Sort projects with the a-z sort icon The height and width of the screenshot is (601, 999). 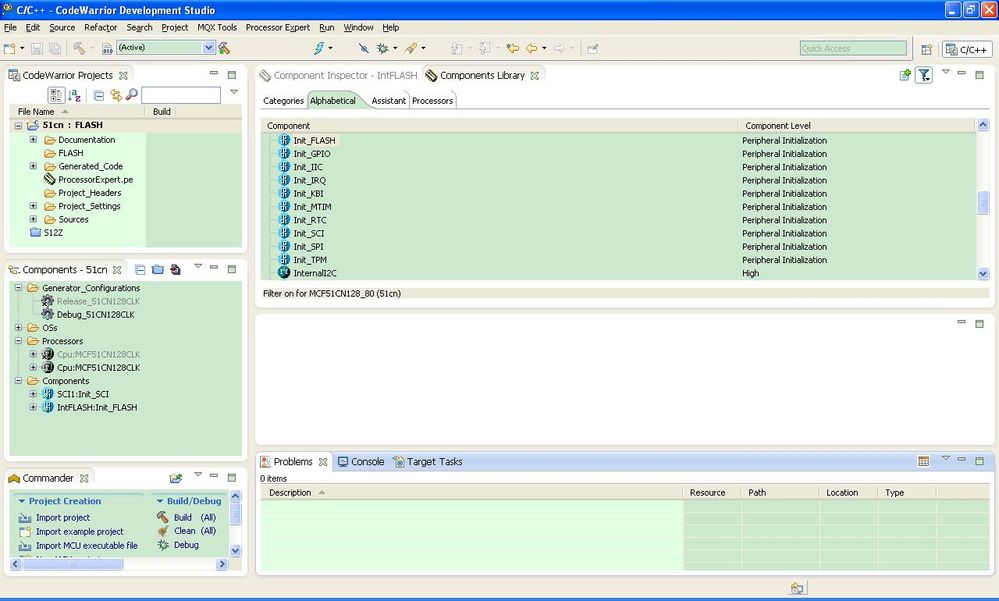click(x=75, y=96)
